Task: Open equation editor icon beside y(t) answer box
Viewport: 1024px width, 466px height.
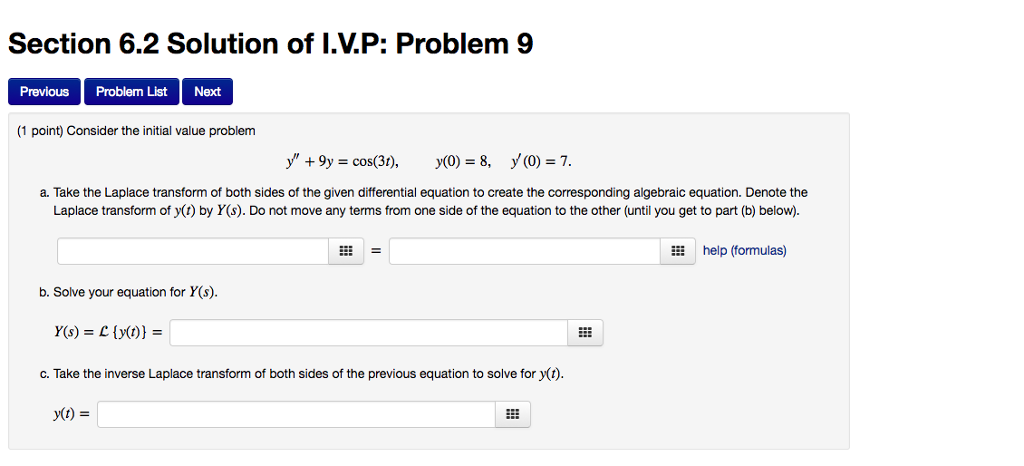Action: [513, 414]
